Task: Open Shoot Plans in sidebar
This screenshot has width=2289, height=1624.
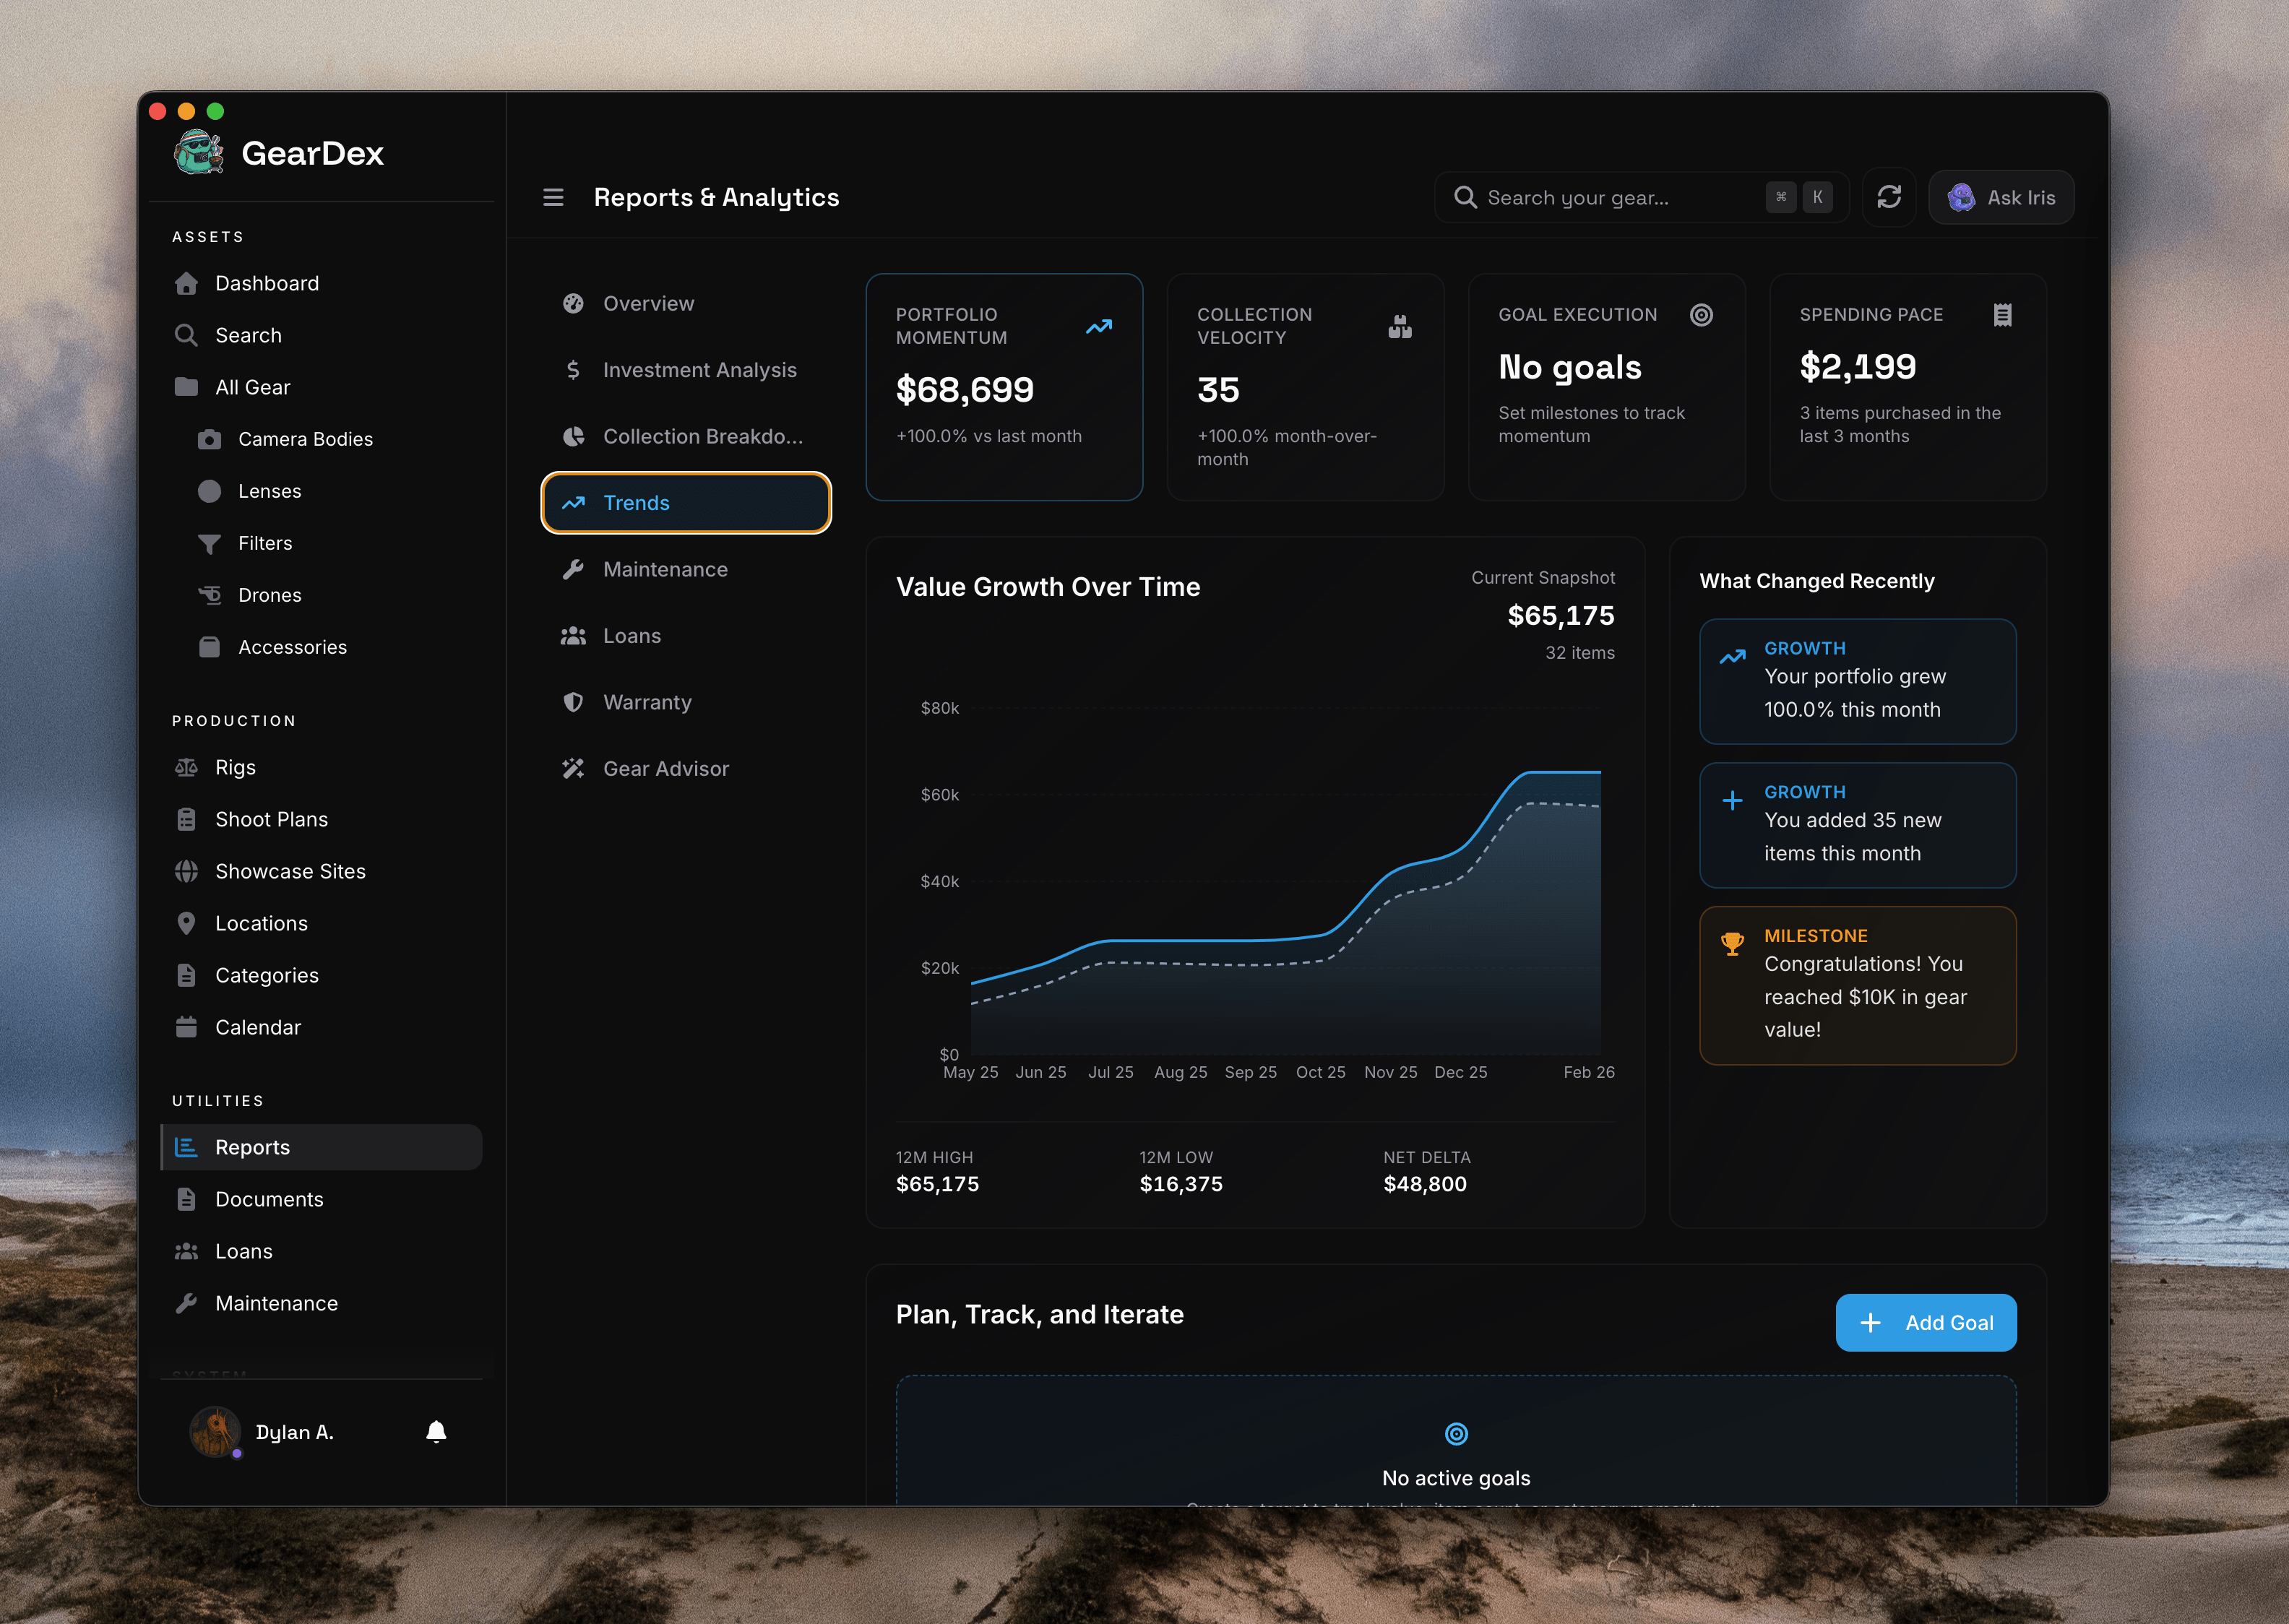Action: (x=321, y=819)
